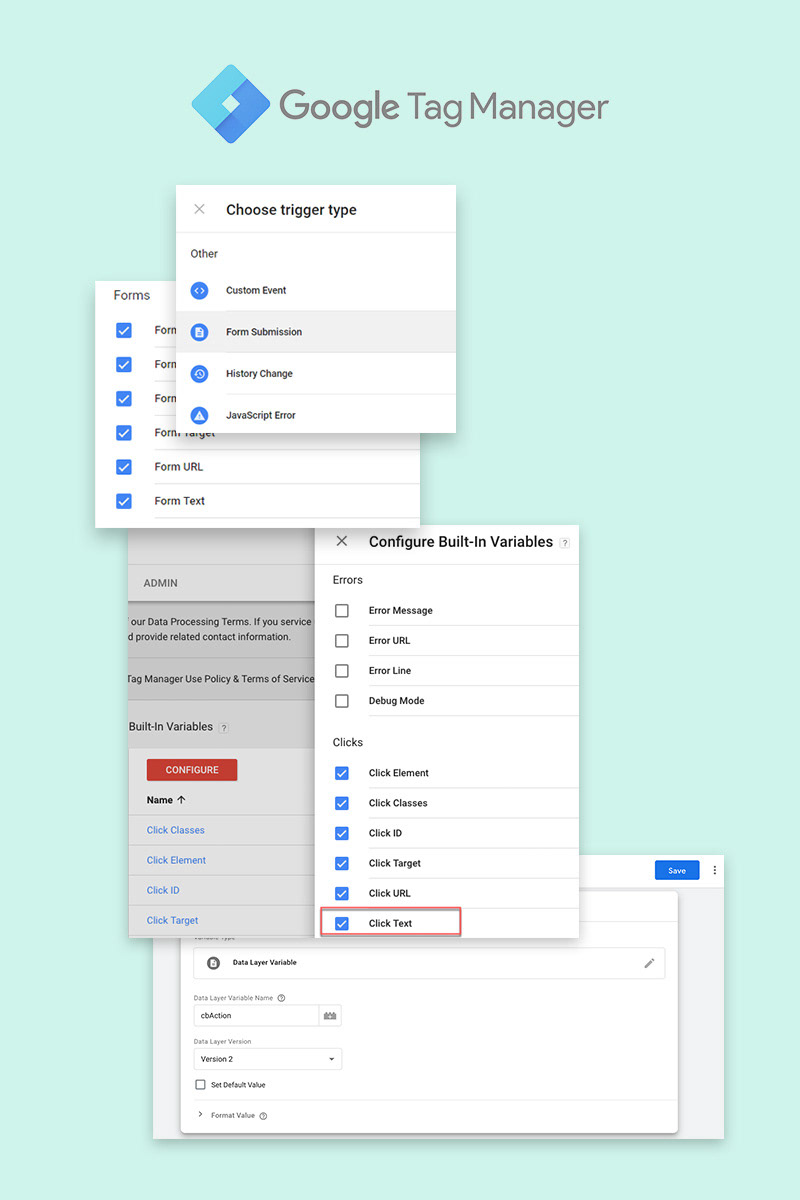
Task: Close the Choose trigger type panel
Action: coord(199,209)
